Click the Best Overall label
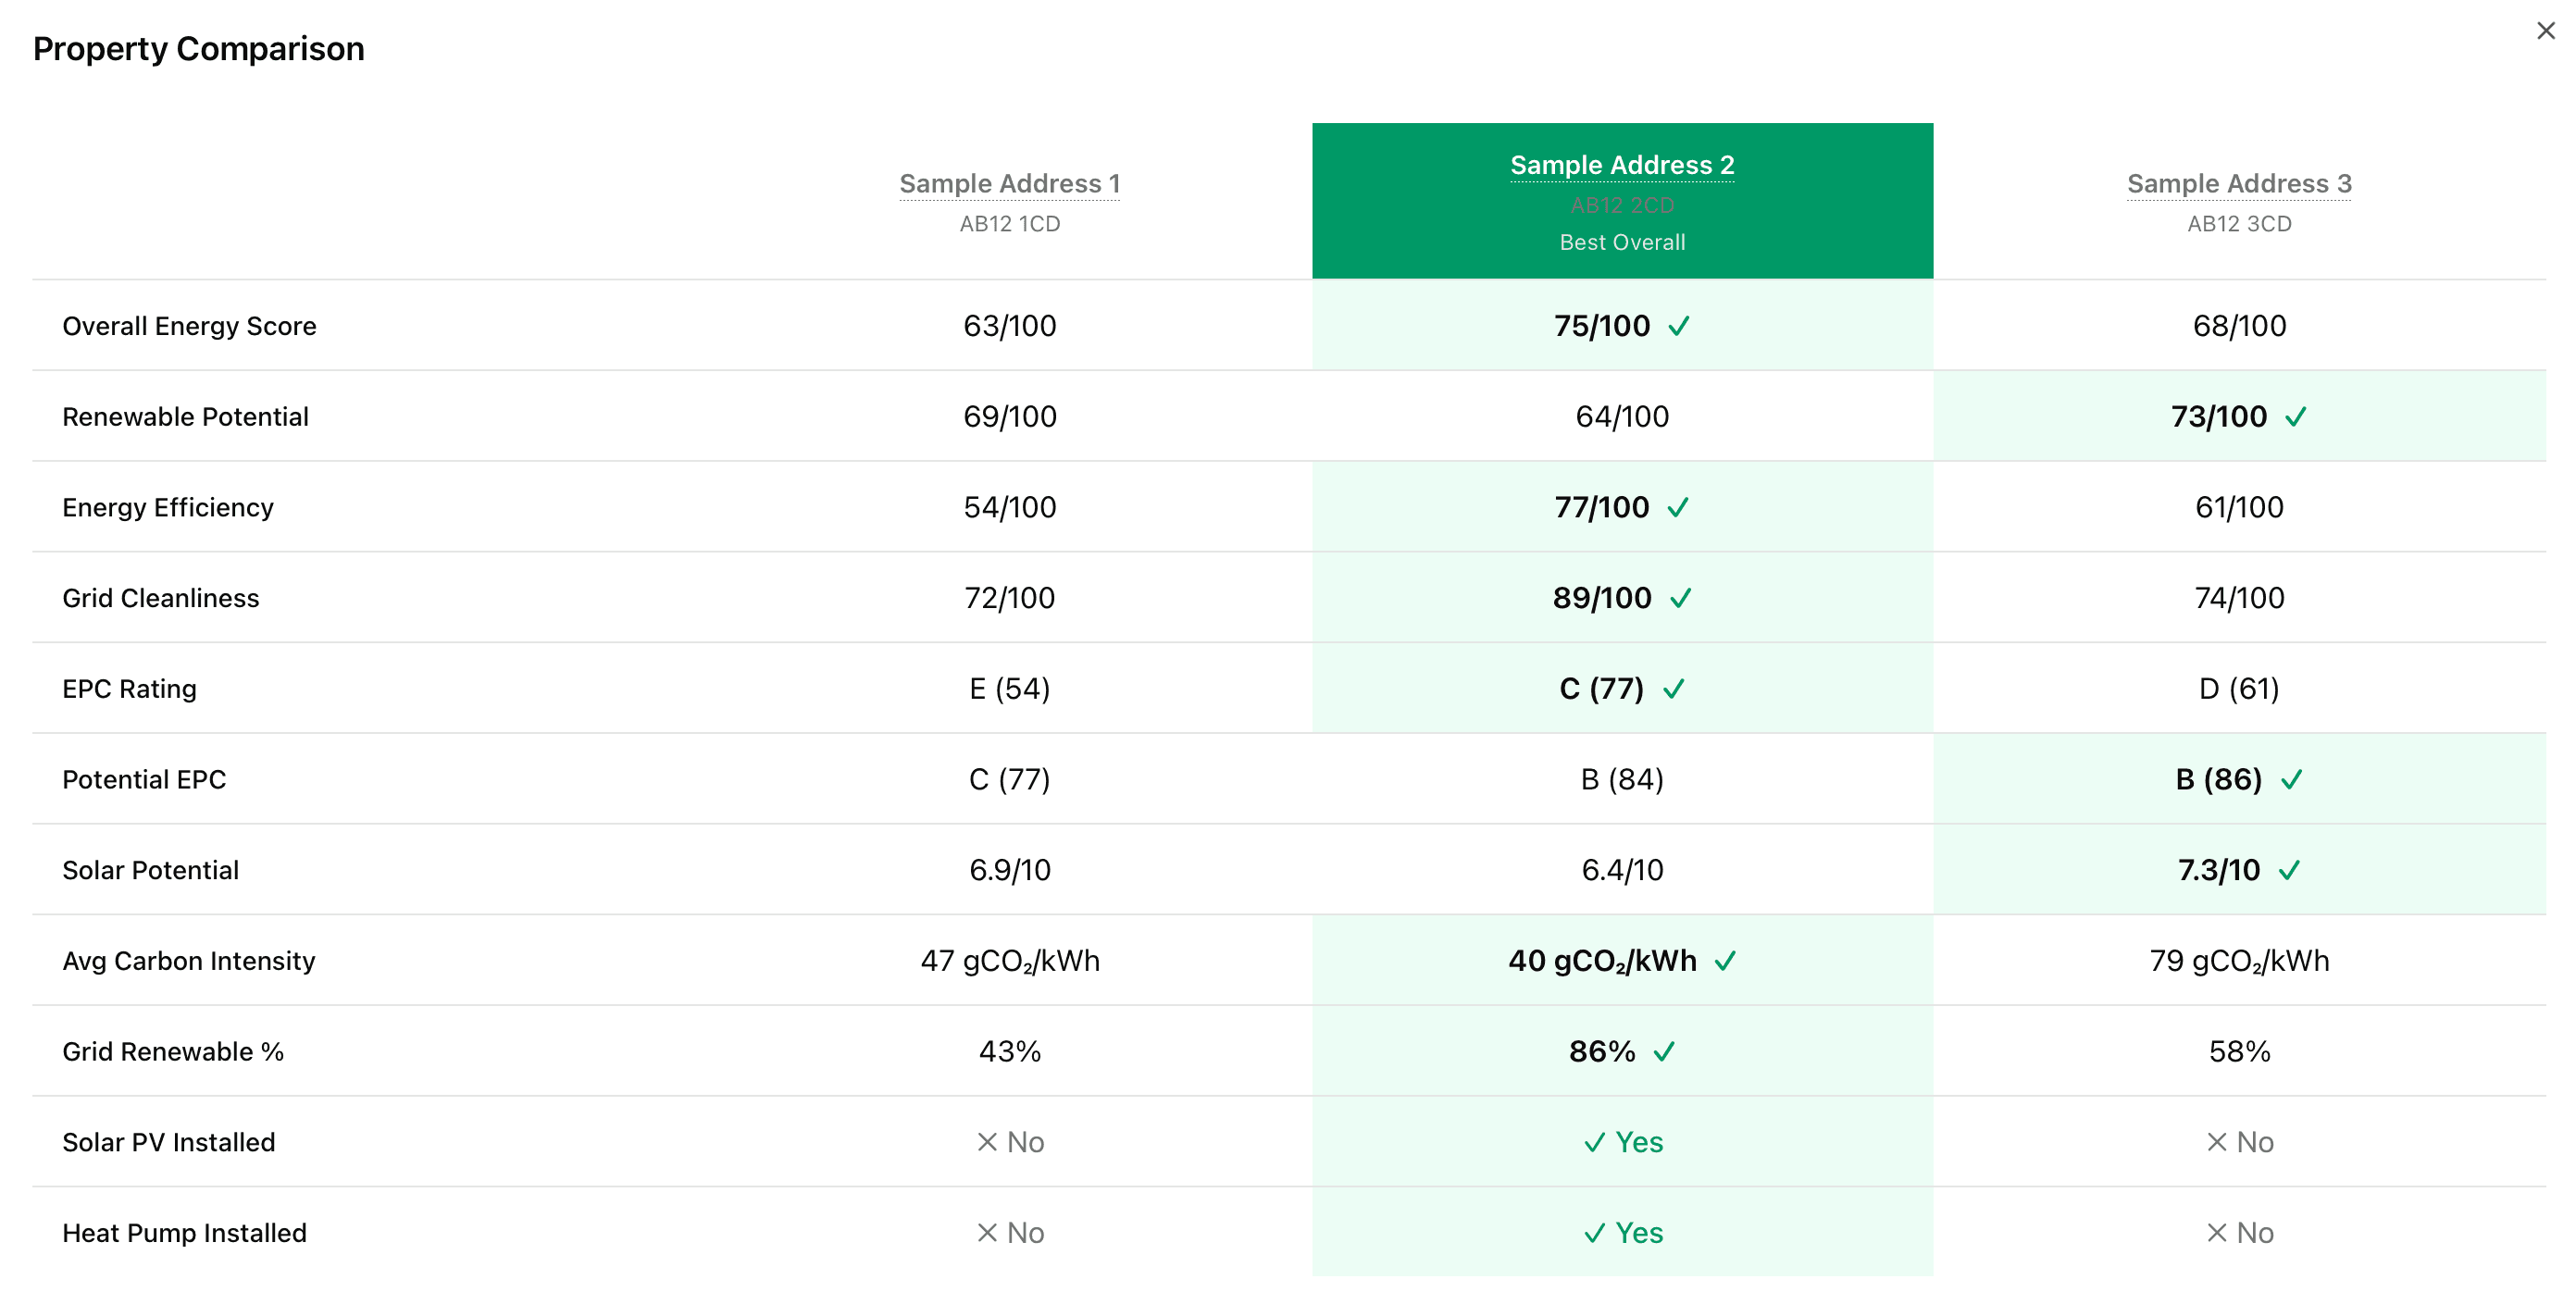The width and height of the screenshot is (2576, 1292). coord(1622,243)
